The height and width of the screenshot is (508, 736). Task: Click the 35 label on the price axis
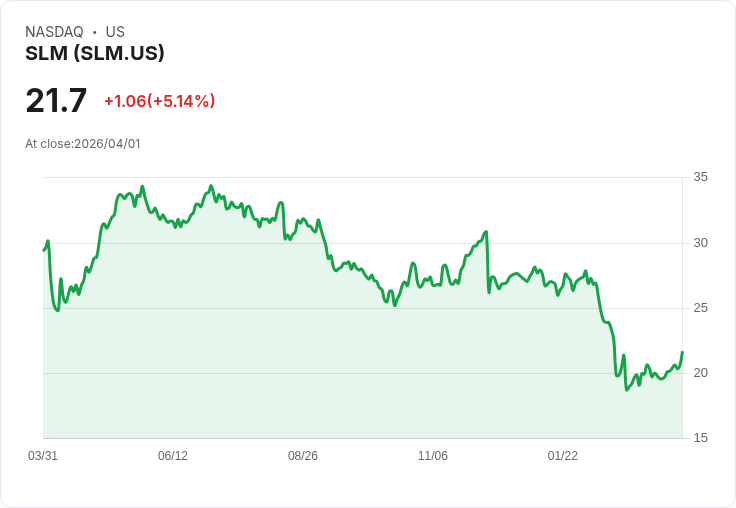pos(701,177)
